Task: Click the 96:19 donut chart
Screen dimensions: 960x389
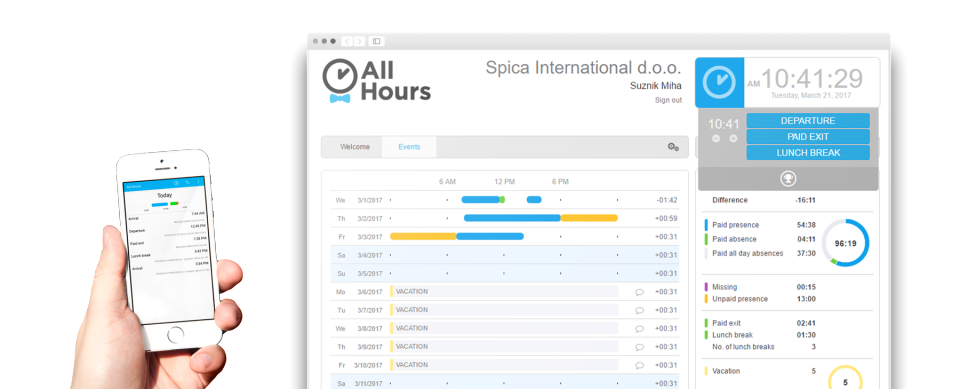Action: pyautogui.click(x=845, y=243)
